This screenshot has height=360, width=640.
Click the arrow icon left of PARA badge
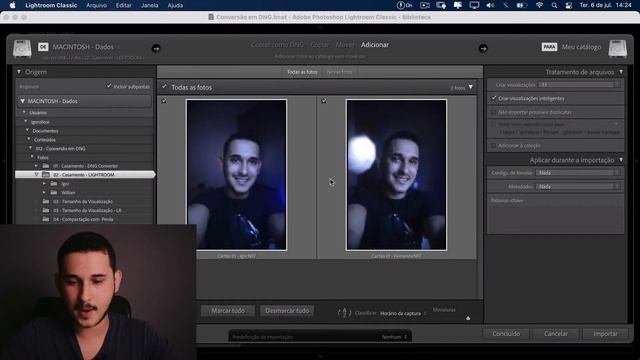coord(483,48)
